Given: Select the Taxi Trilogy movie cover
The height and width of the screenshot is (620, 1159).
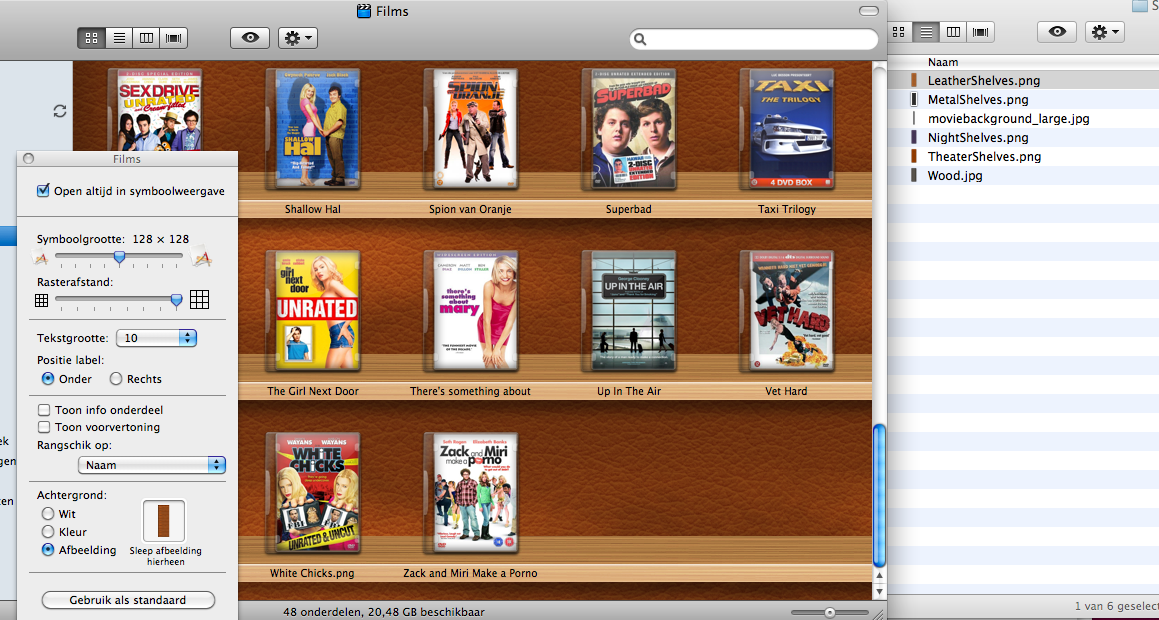Looking at the screenshot, I should (x=786, y=129).
